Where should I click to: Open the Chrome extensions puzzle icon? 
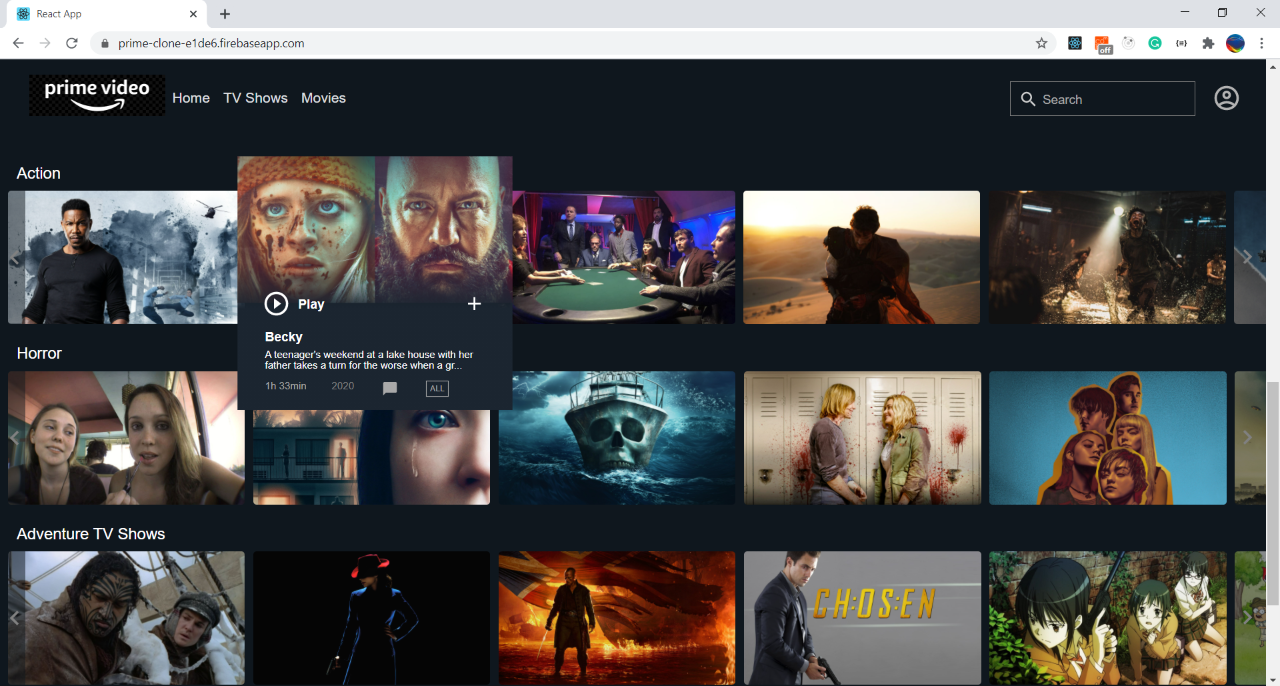click(1208, 43)
